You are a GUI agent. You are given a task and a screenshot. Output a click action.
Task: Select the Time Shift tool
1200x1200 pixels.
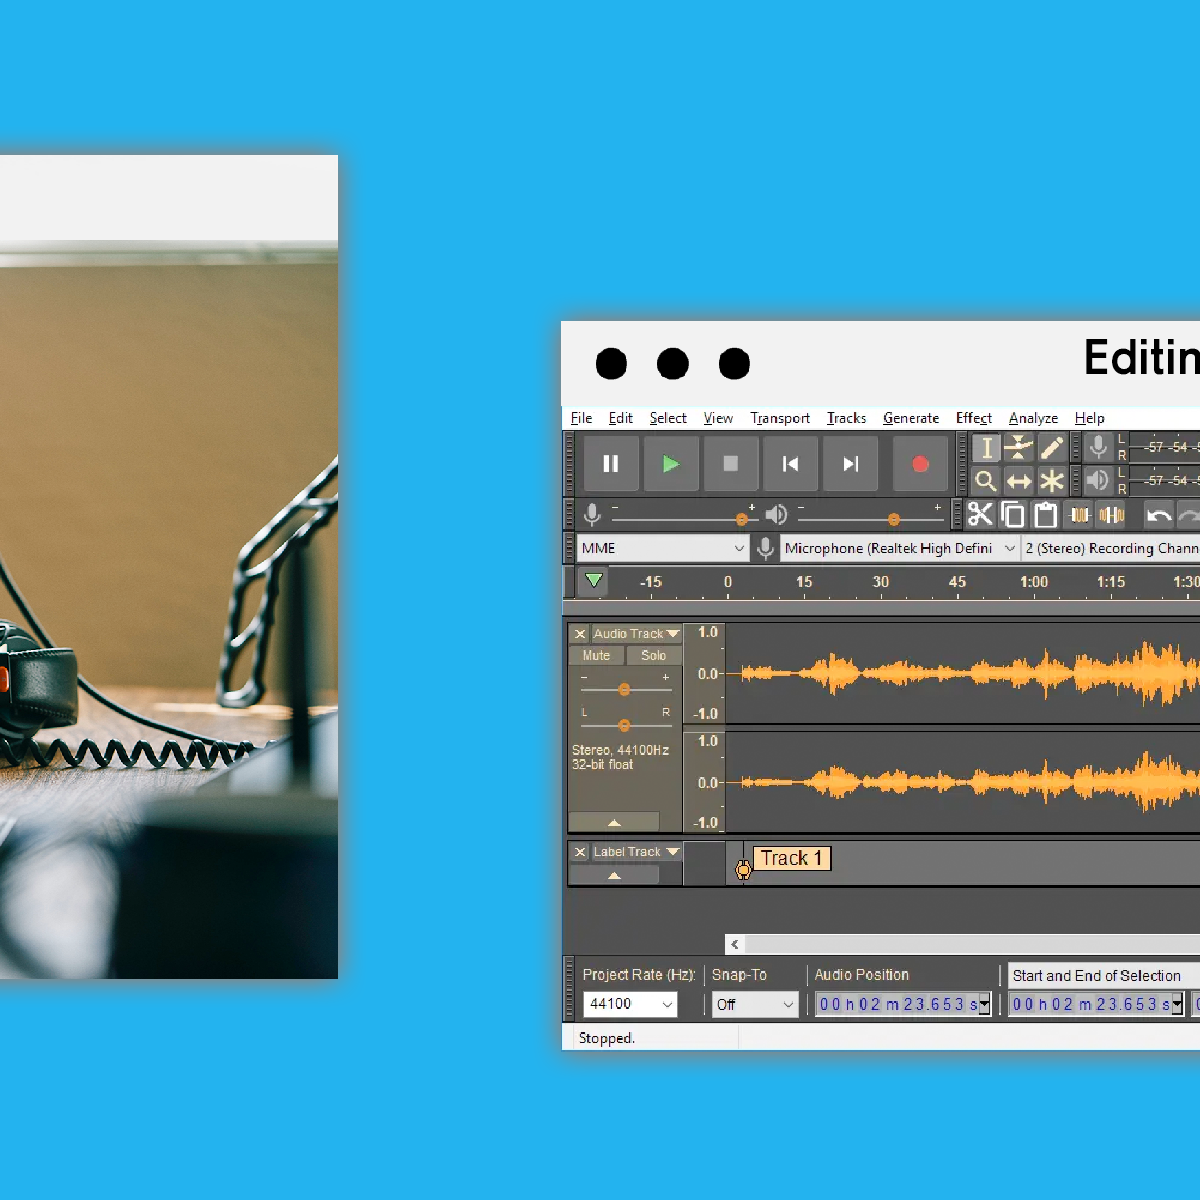(1018, 481)
